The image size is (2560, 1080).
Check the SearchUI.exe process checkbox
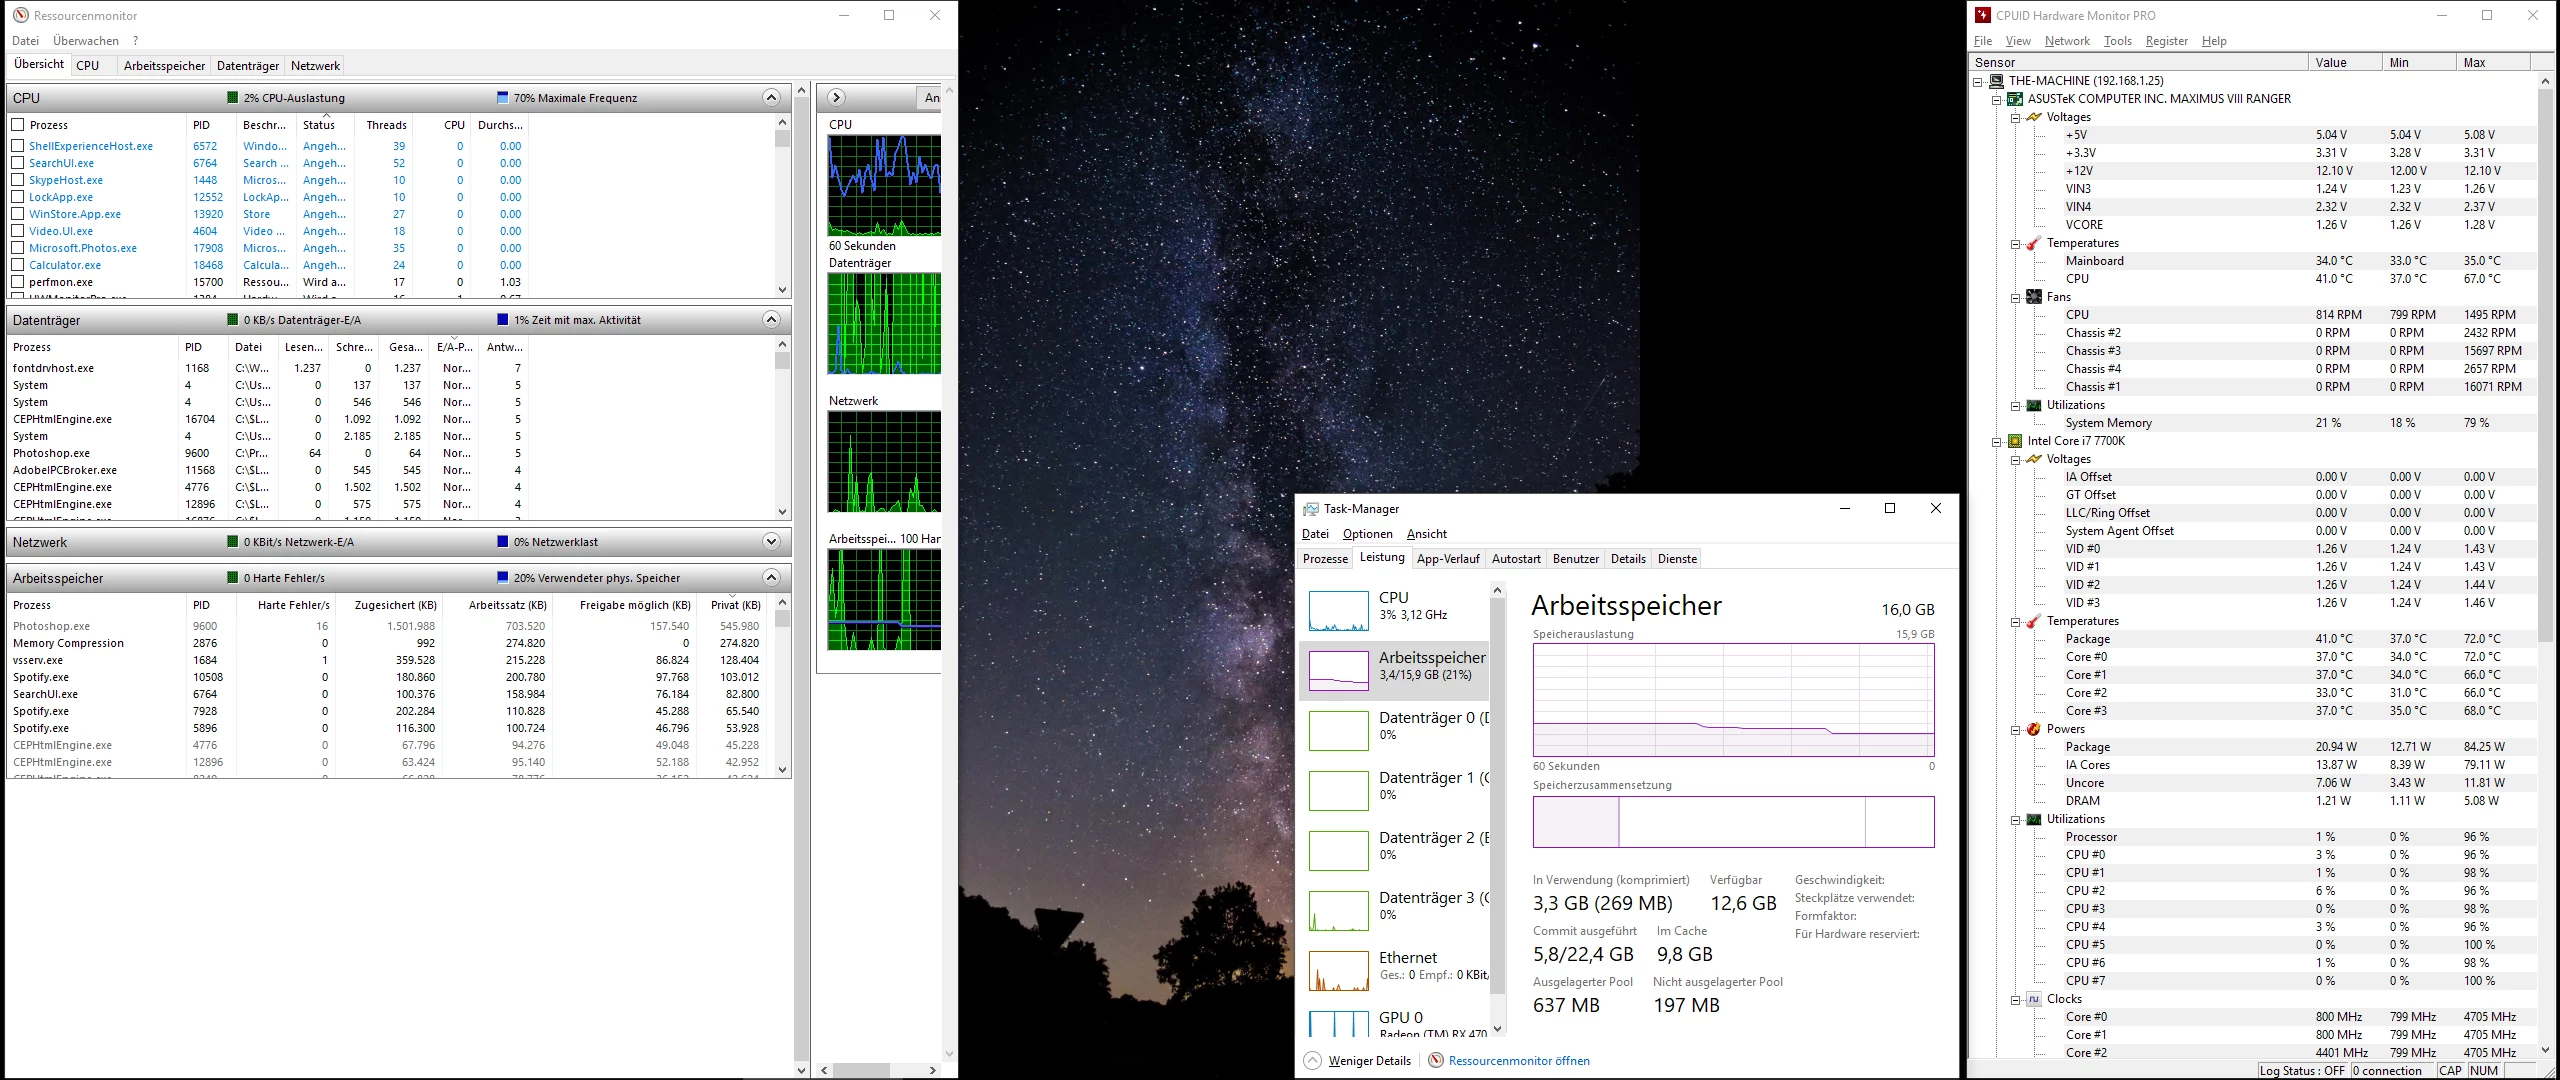[18, 163]
